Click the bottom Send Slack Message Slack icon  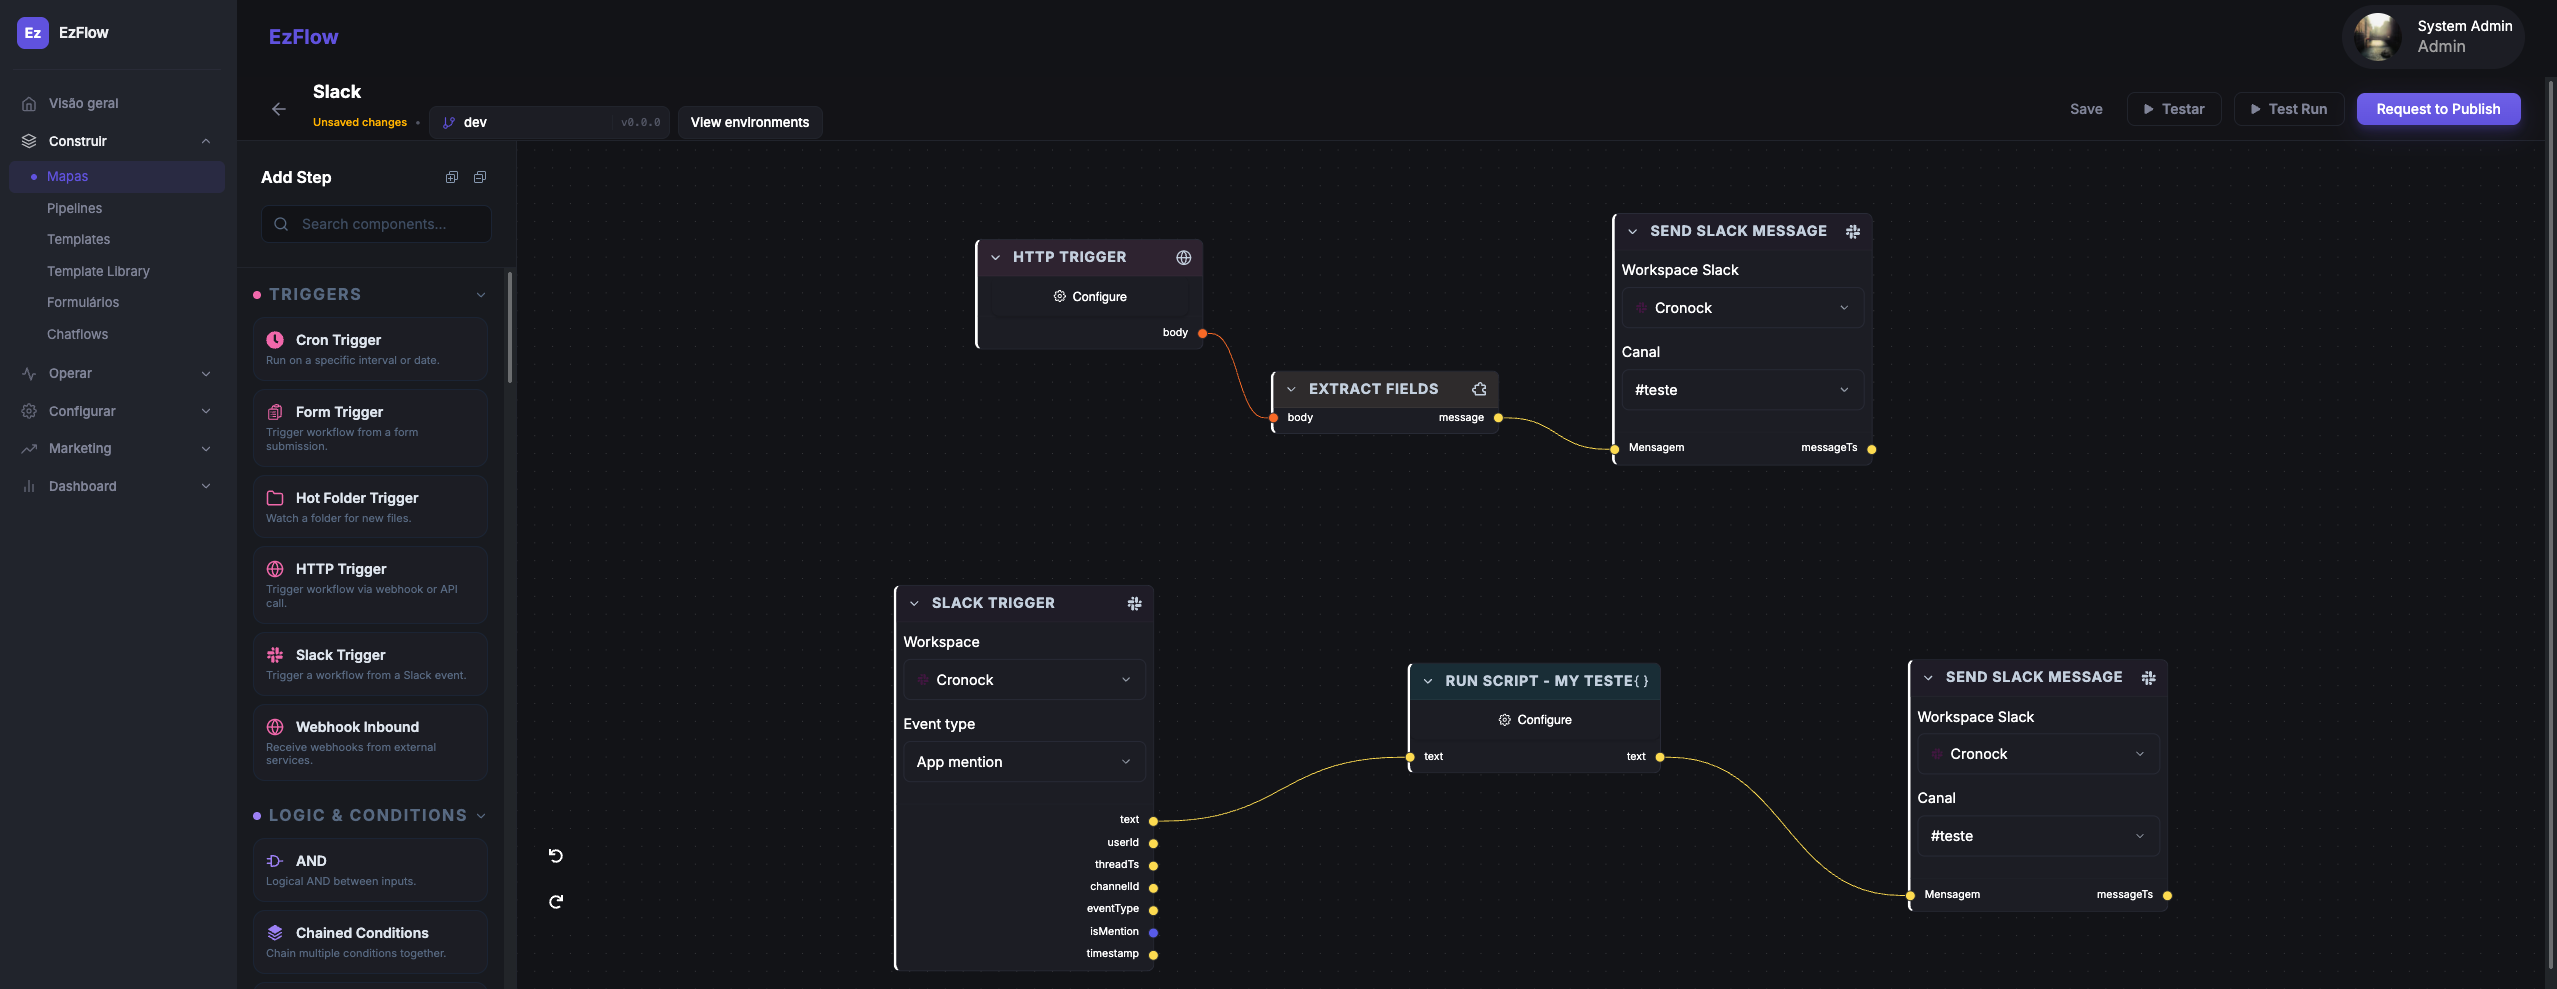[2148, 678]
